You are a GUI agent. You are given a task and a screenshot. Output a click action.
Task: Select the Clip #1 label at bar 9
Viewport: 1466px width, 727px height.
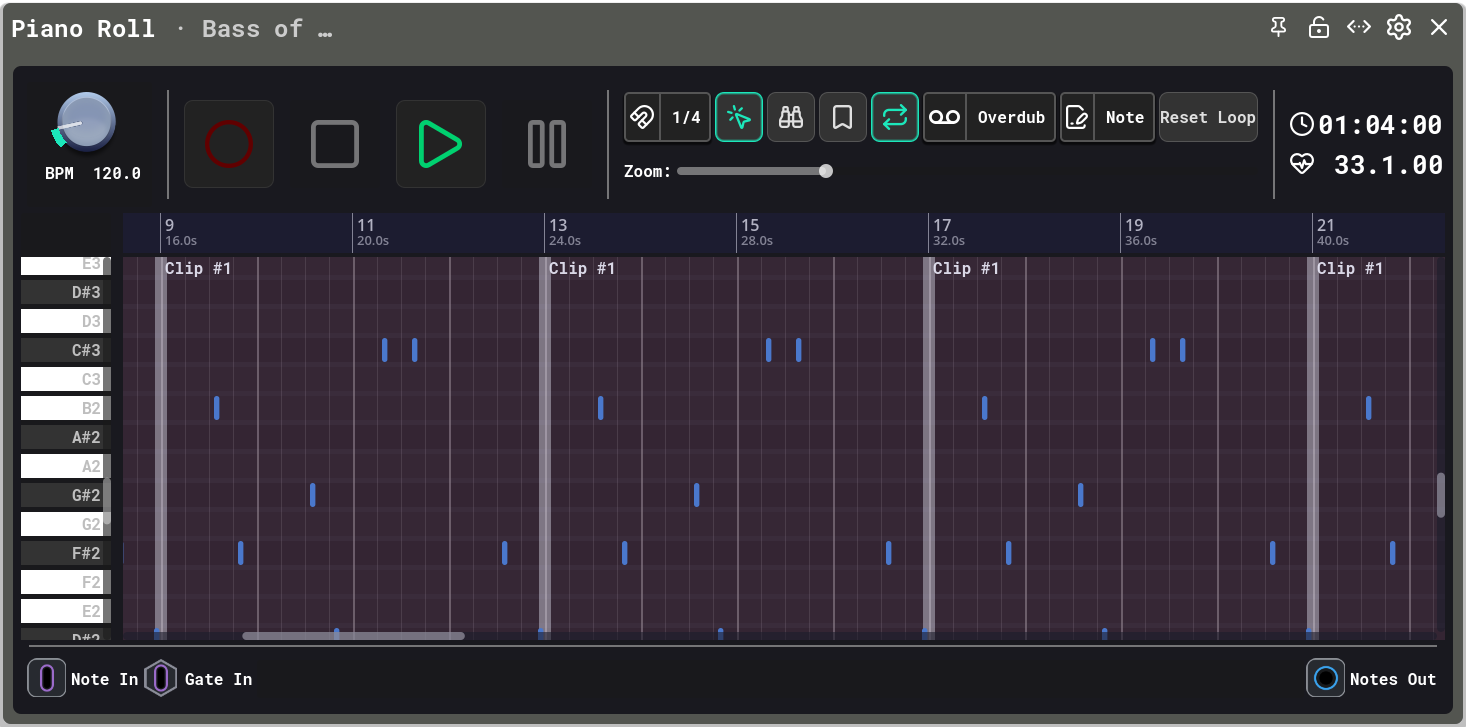coord(198,268)
